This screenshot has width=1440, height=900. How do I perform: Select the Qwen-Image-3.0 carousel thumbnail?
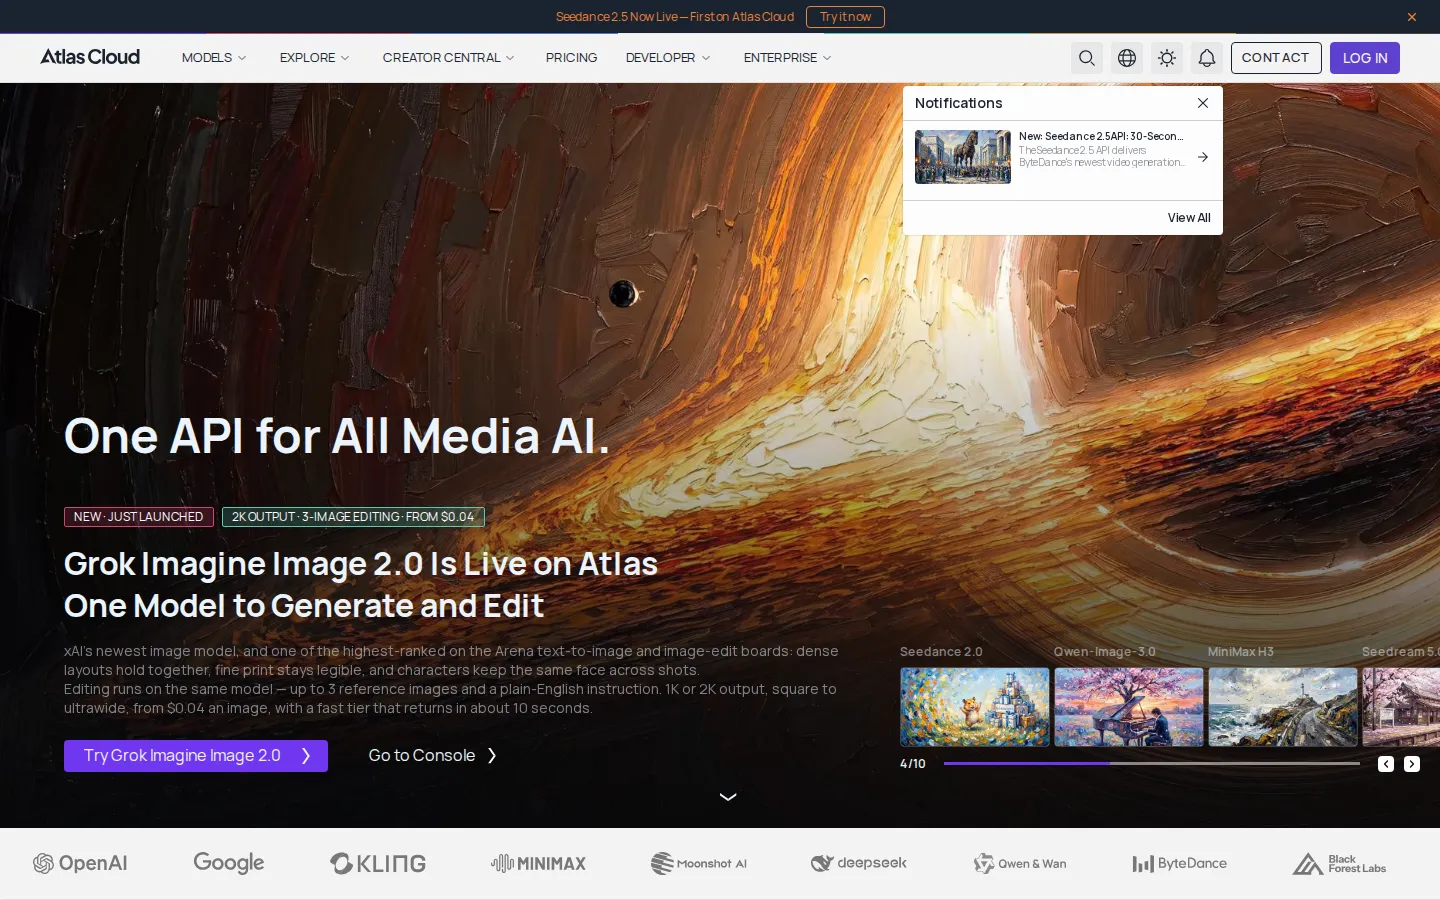click(x=1129, y=707)
